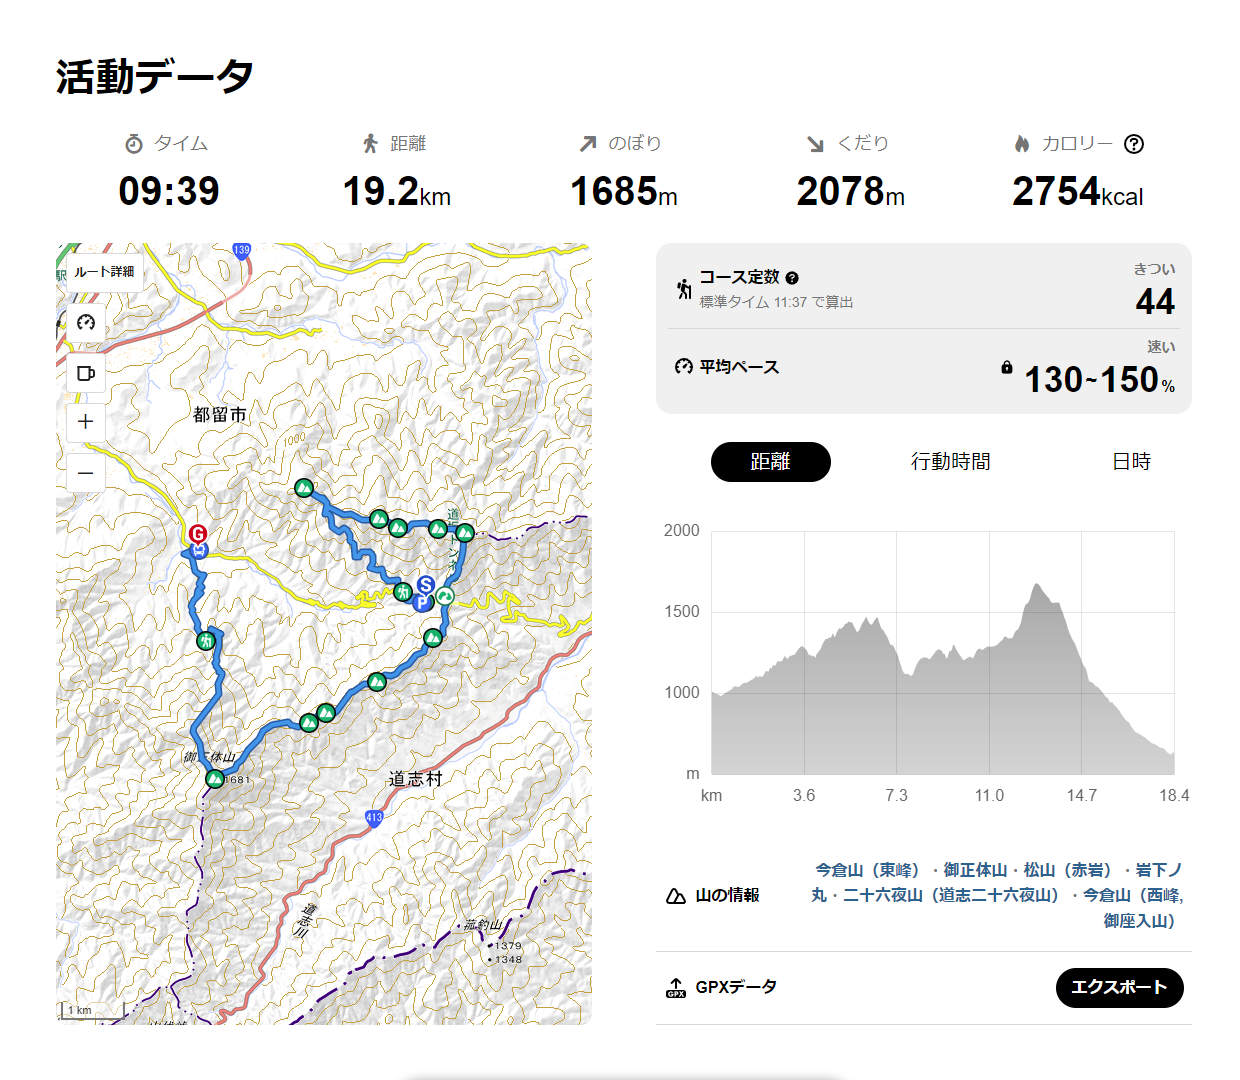Click the locked average pace icon
1240x1080 pixels.
click(x=1007, y=368)
